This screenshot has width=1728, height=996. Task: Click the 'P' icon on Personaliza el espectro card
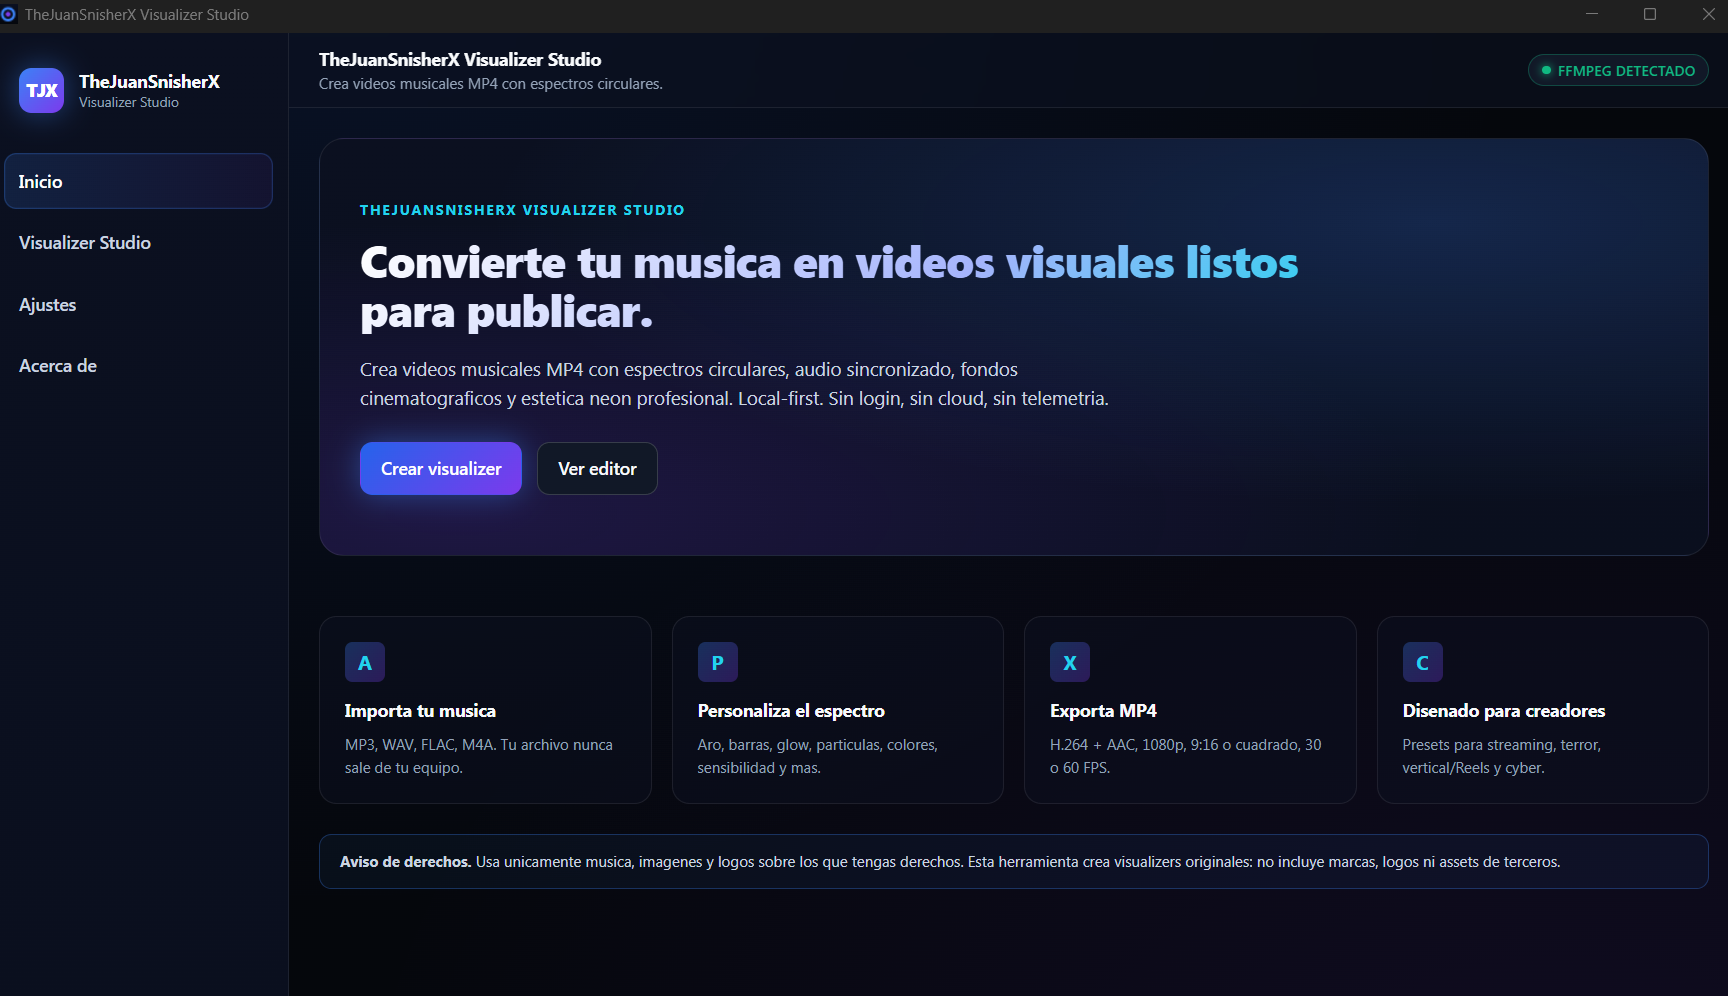[717, 662]
